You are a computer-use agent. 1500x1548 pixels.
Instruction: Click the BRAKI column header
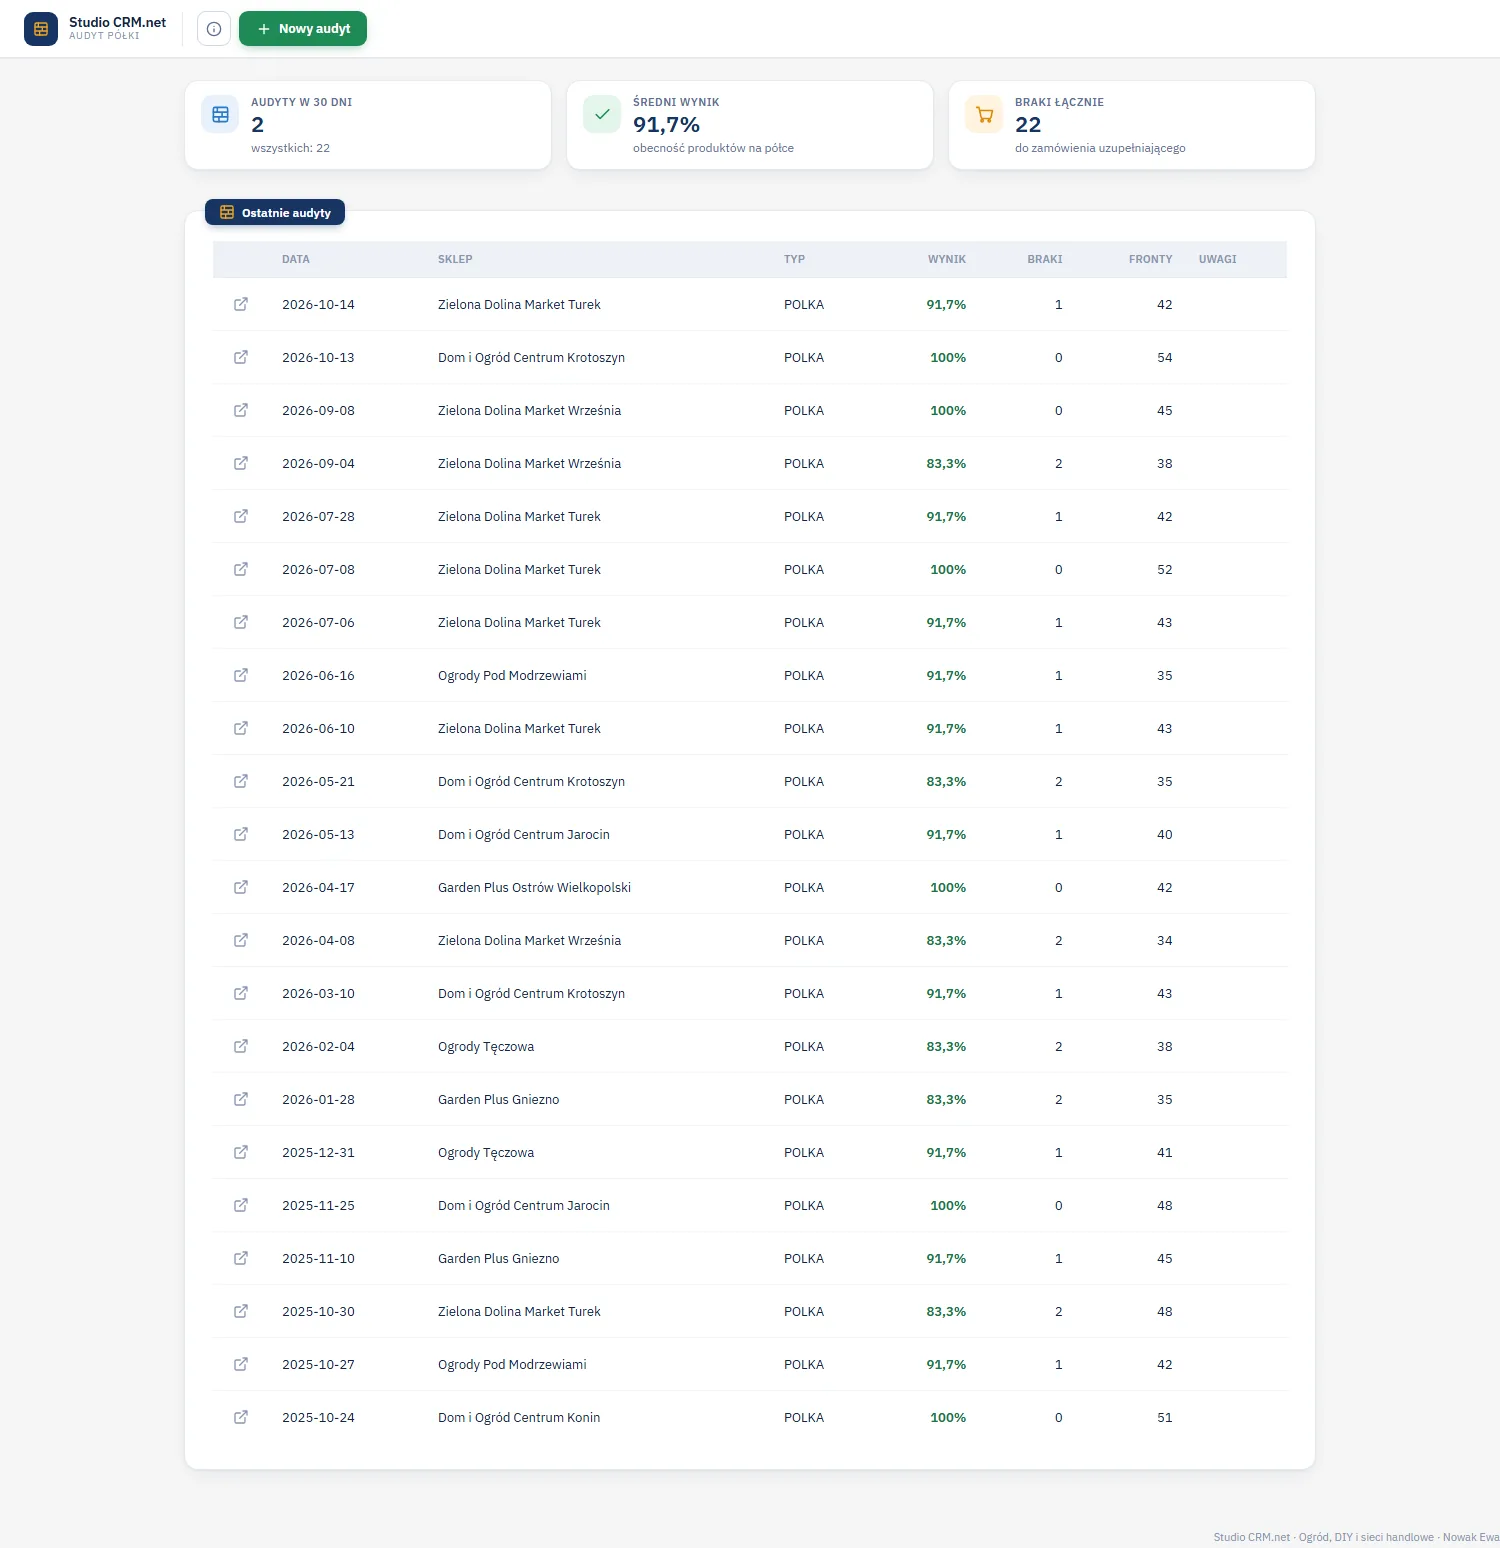point(1045,259)
